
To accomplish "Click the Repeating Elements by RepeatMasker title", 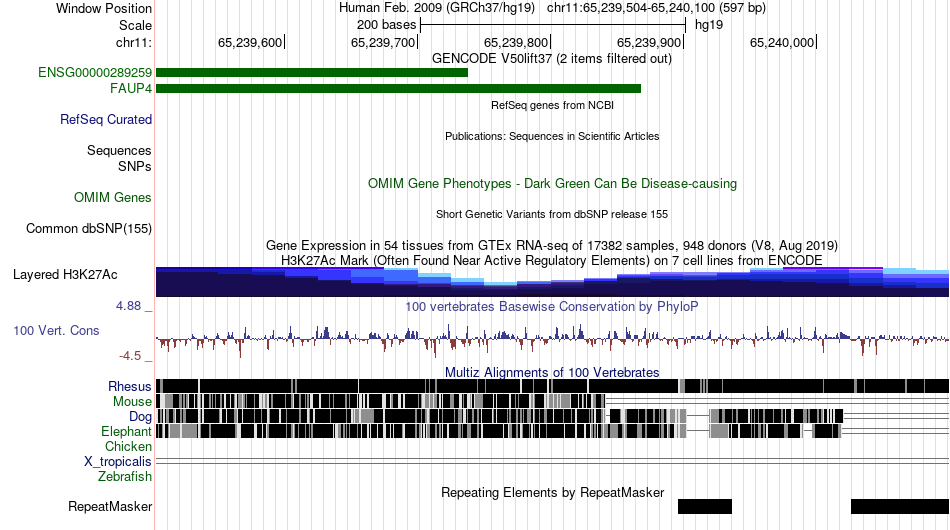I will 552,492.
